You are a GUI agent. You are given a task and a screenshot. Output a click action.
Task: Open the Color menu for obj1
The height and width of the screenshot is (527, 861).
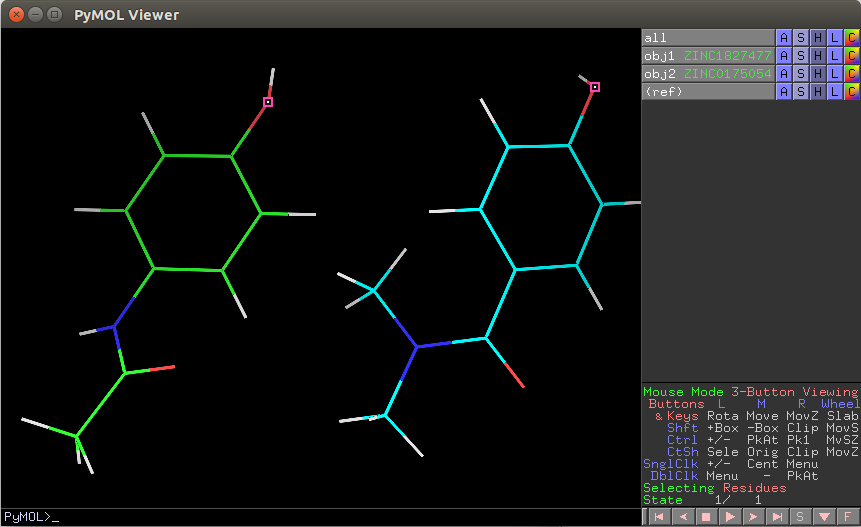pyautogui.click(x=851, y=56)
